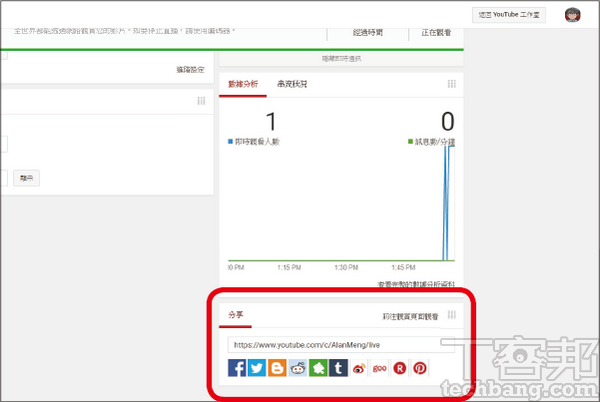Click the 1:45 PM axis label
Viewport: 600px width, 402px height.
click(x=403, y=267)
